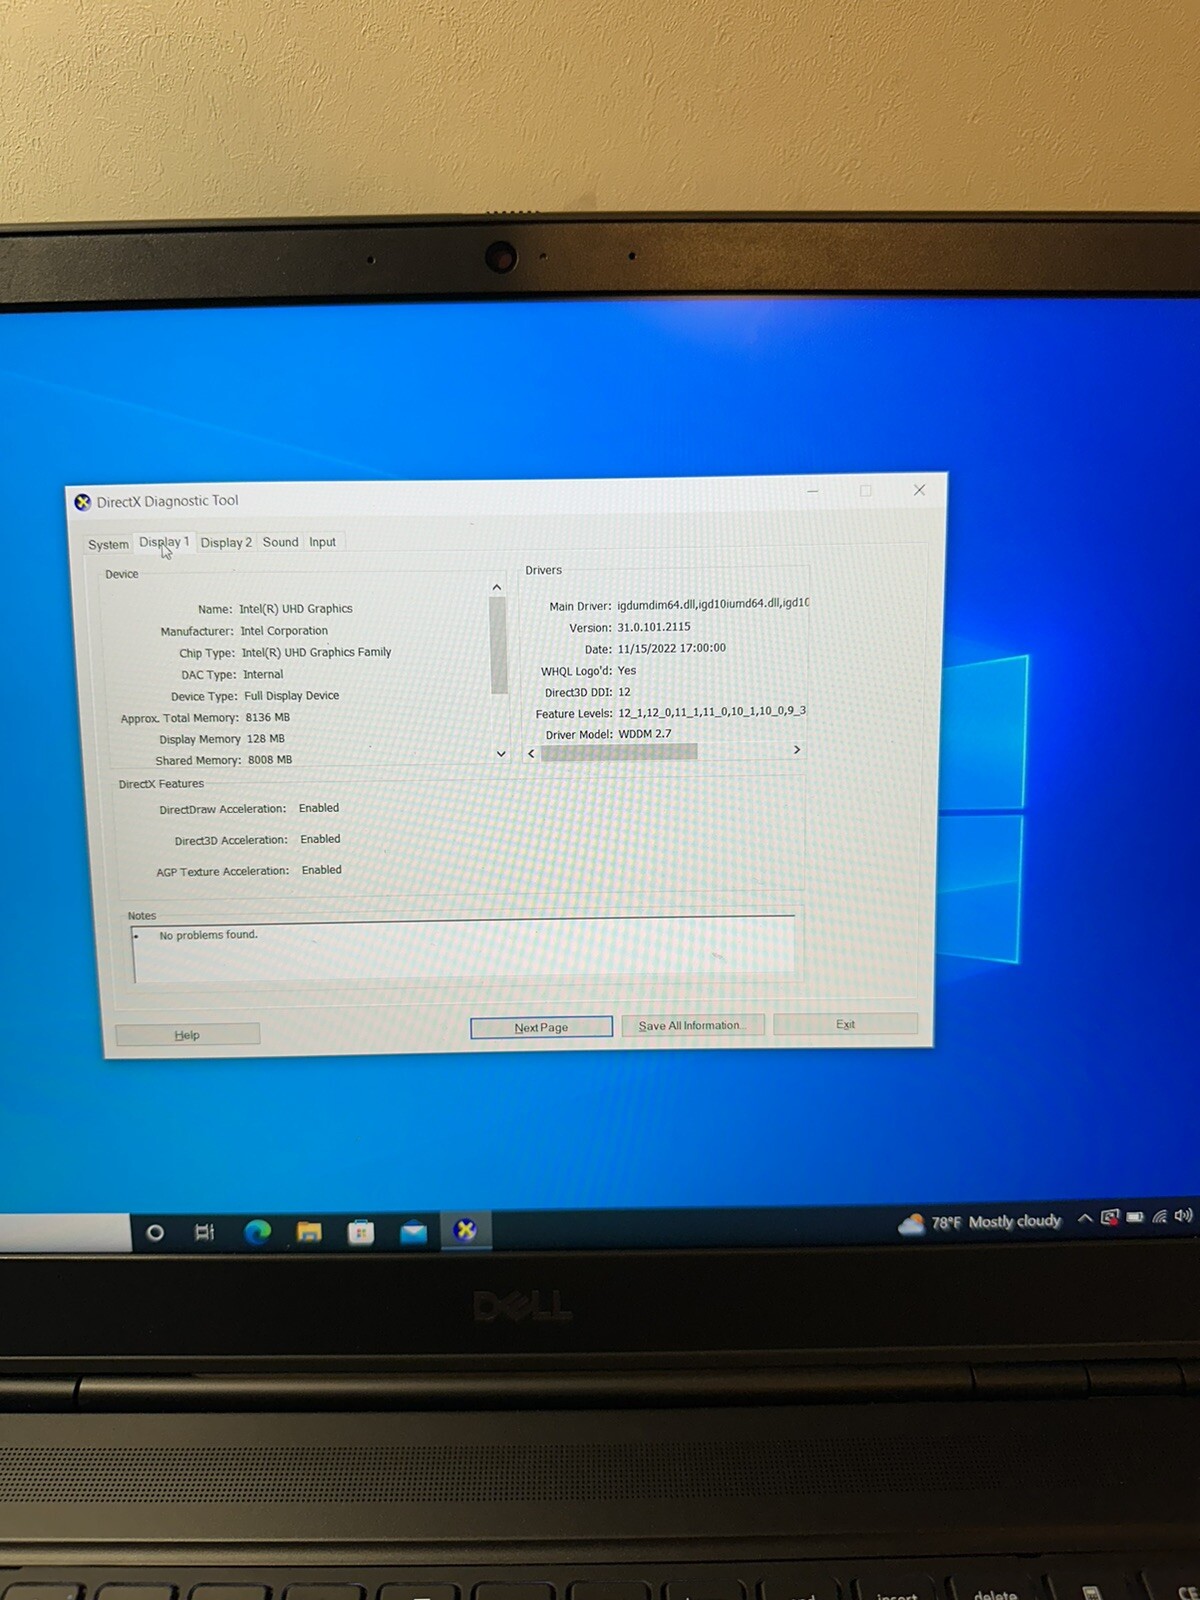Click the Drivers horizontal scrollbar thumb
This screenshot has height=1600, width=1200.
click(619, 752)
